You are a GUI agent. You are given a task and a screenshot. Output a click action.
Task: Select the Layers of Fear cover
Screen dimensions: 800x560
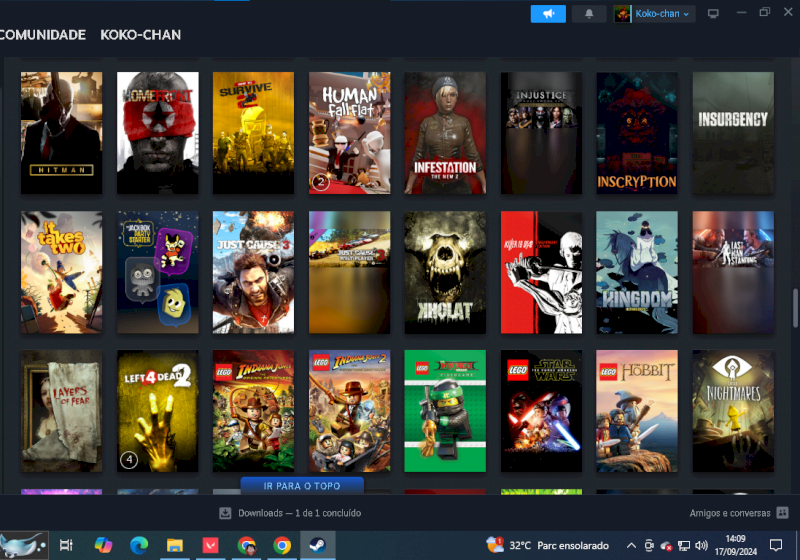pyautogui.click(x=61, y=411)
